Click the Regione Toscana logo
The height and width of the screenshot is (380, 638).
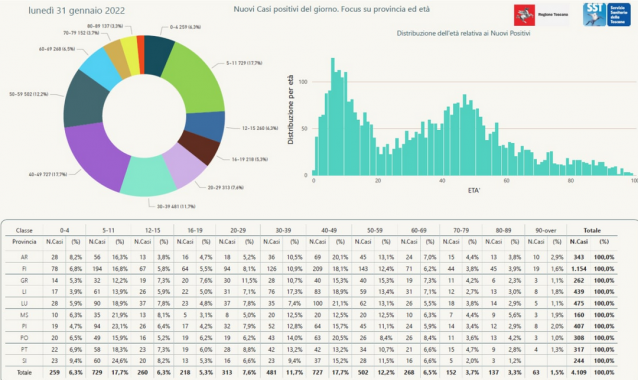541,15
